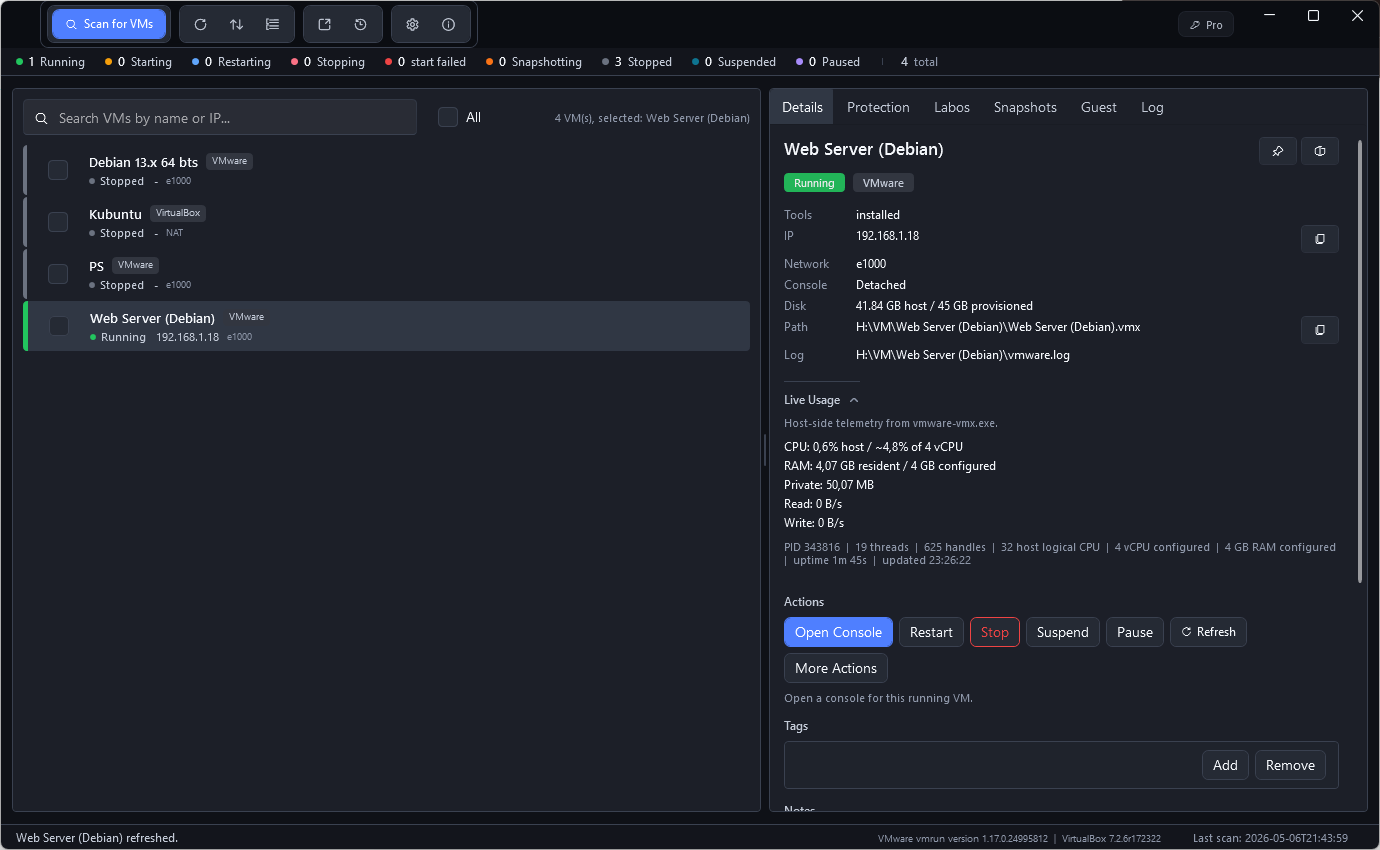1380x850 pixels.
Task: Click the Open Console button
Action: (x=838, y=632)
